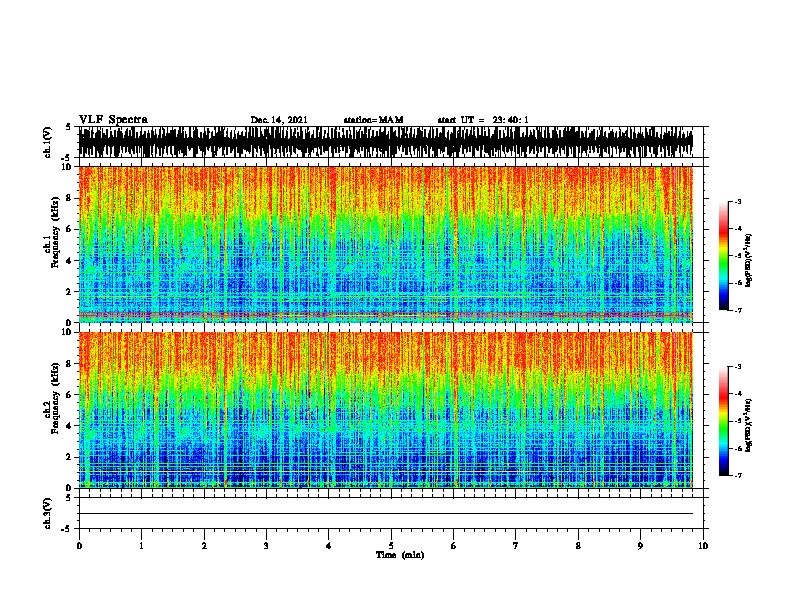Screen dimensions: 792x612
Task: Click the "4" kHz tick on ch.1 frequency axis
Action: click(70, 261)
